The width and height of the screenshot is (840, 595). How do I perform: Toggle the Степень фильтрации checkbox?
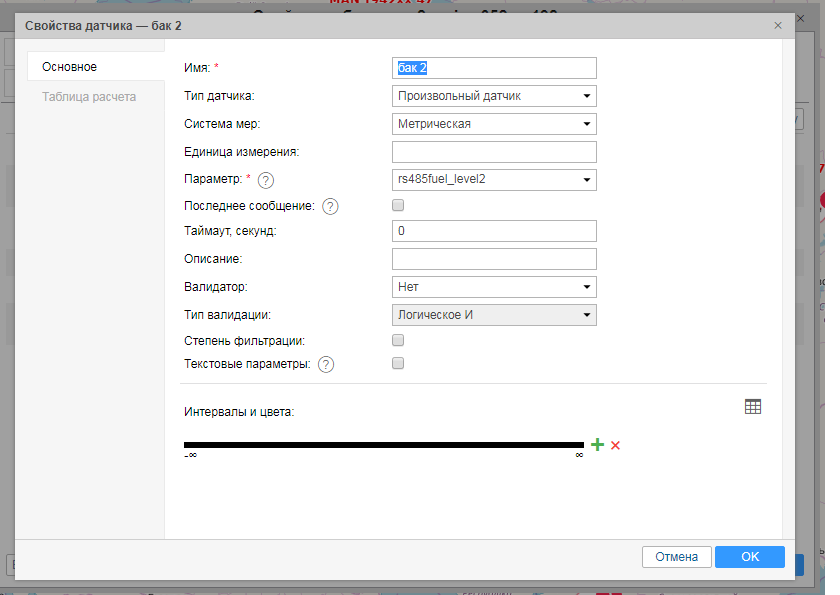point(398,340)
